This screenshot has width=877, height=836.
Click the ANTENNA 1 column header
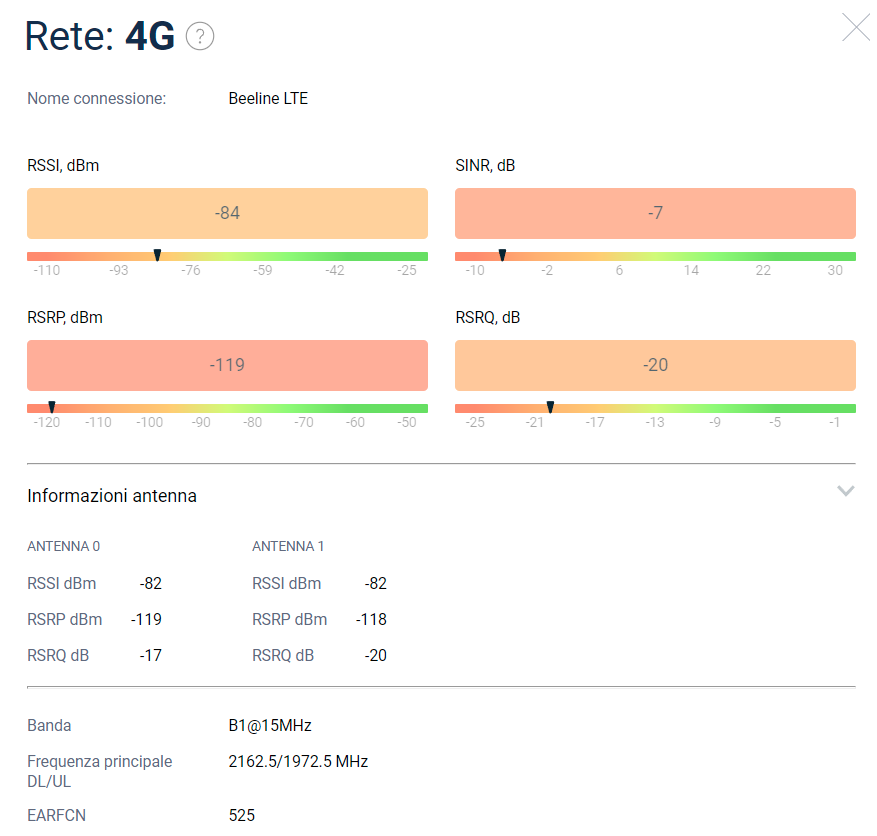tap(288, 546)
